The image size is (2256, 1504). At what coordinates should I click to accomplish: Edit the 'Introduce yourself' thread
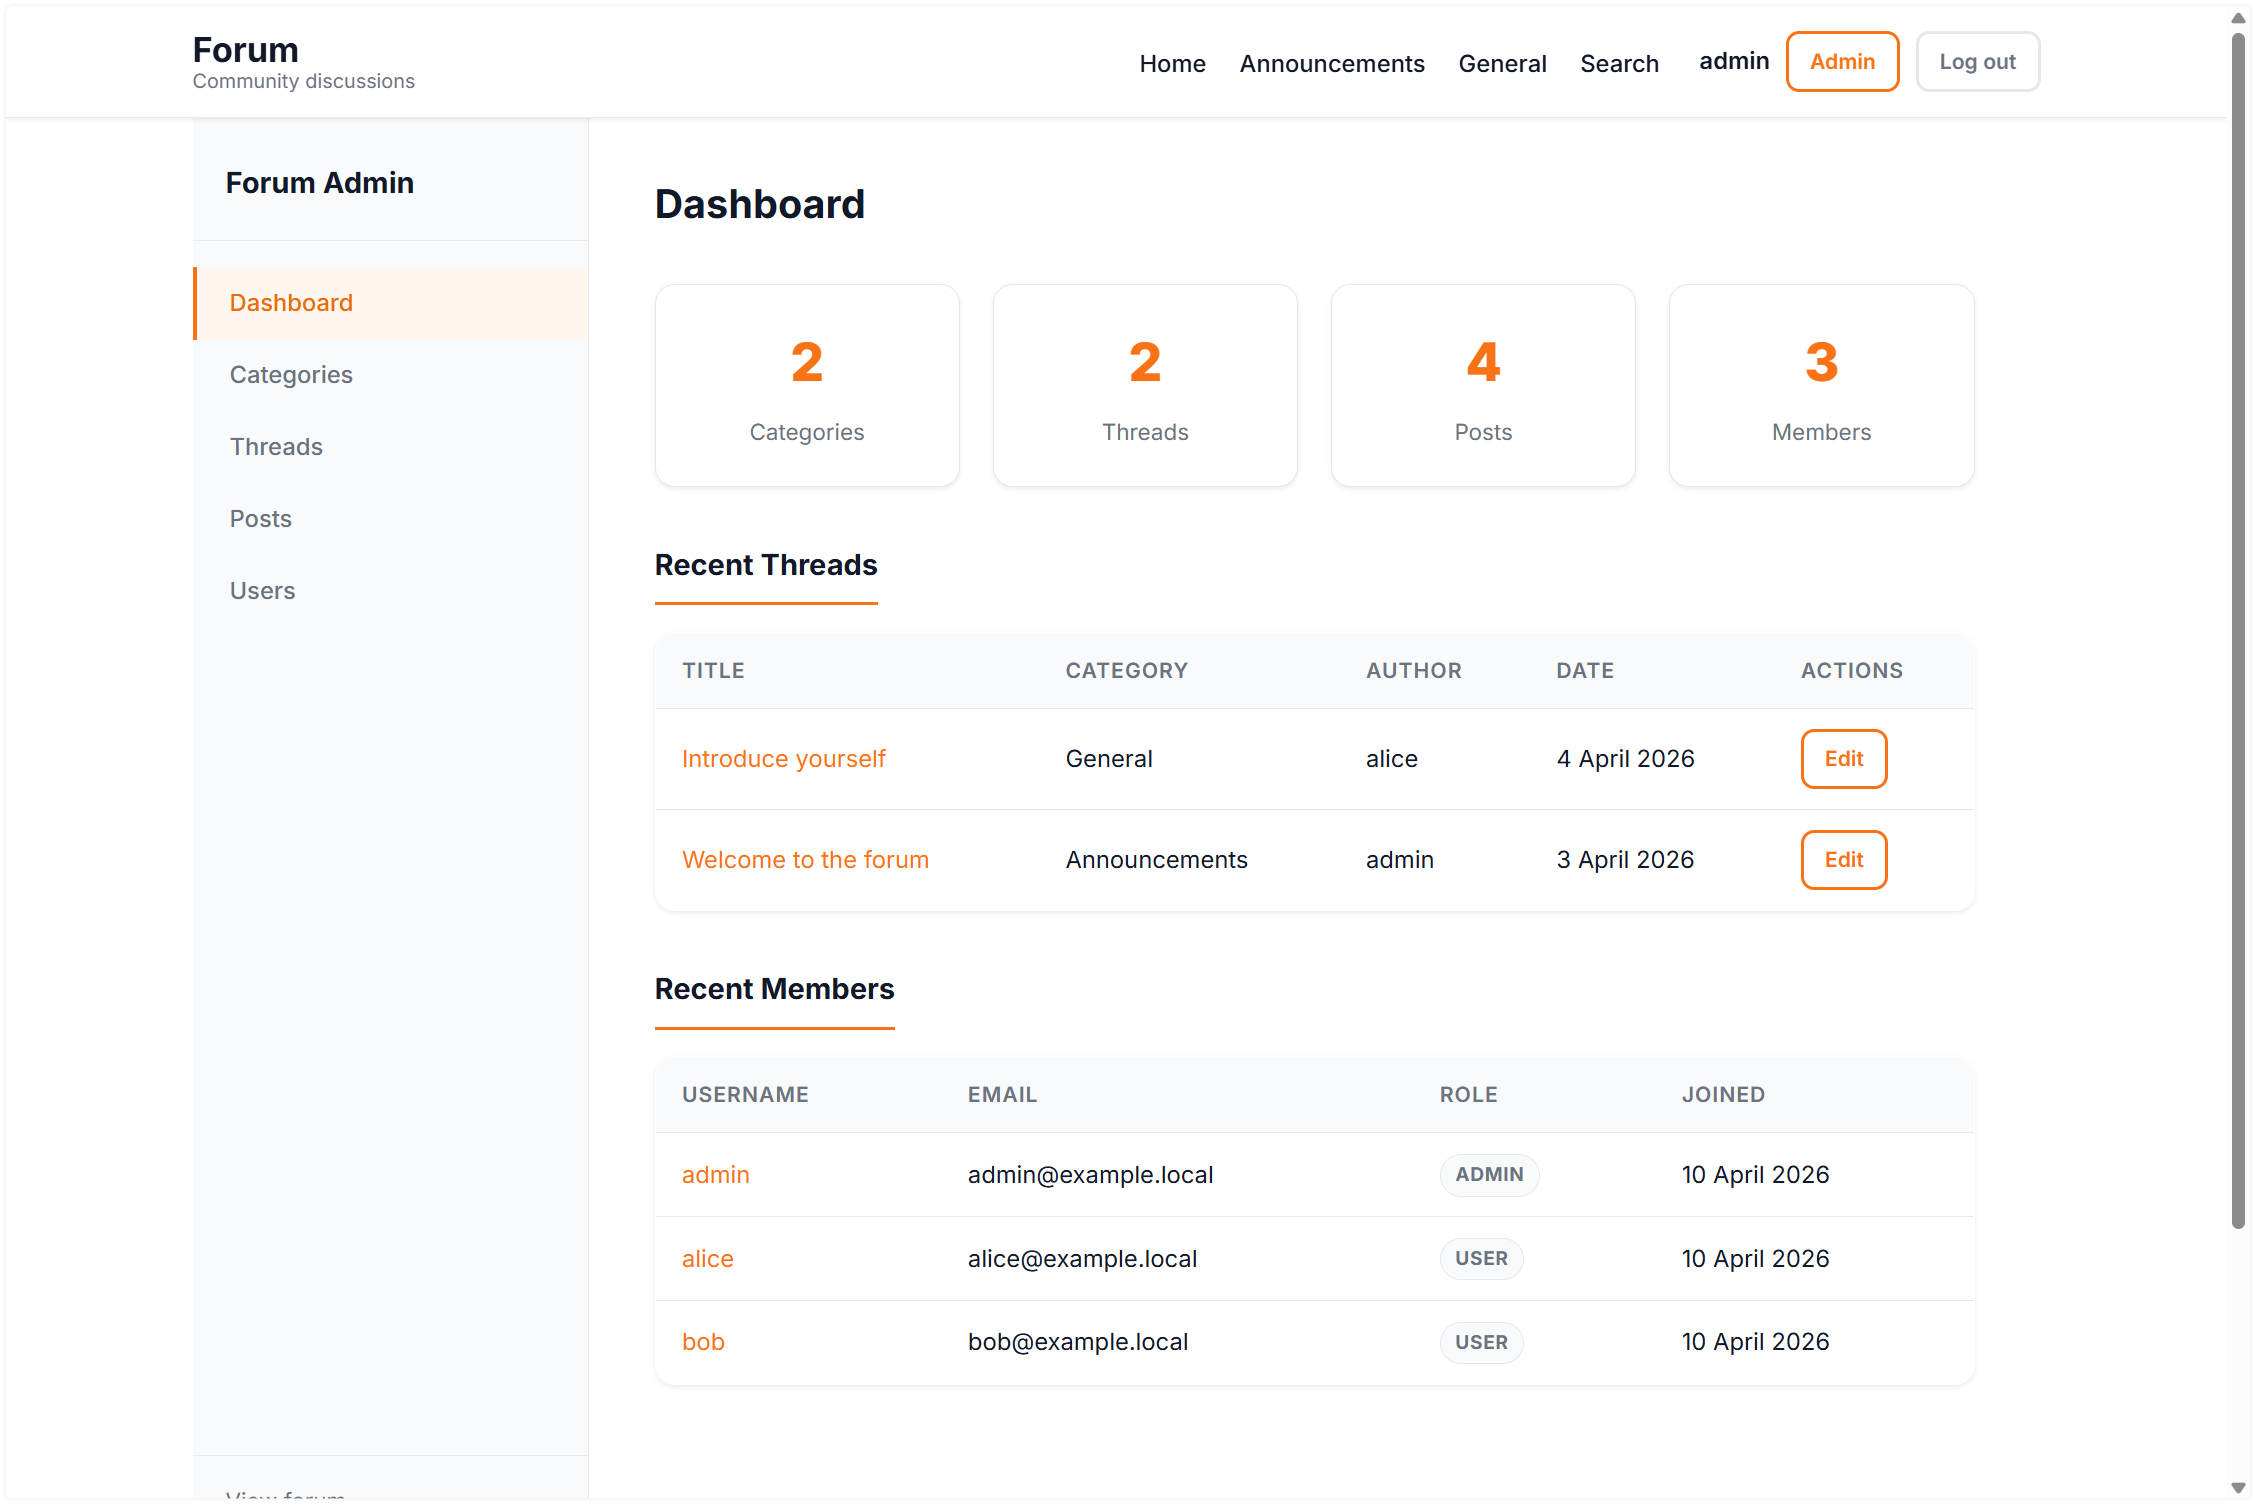(x=1843, y=758)
